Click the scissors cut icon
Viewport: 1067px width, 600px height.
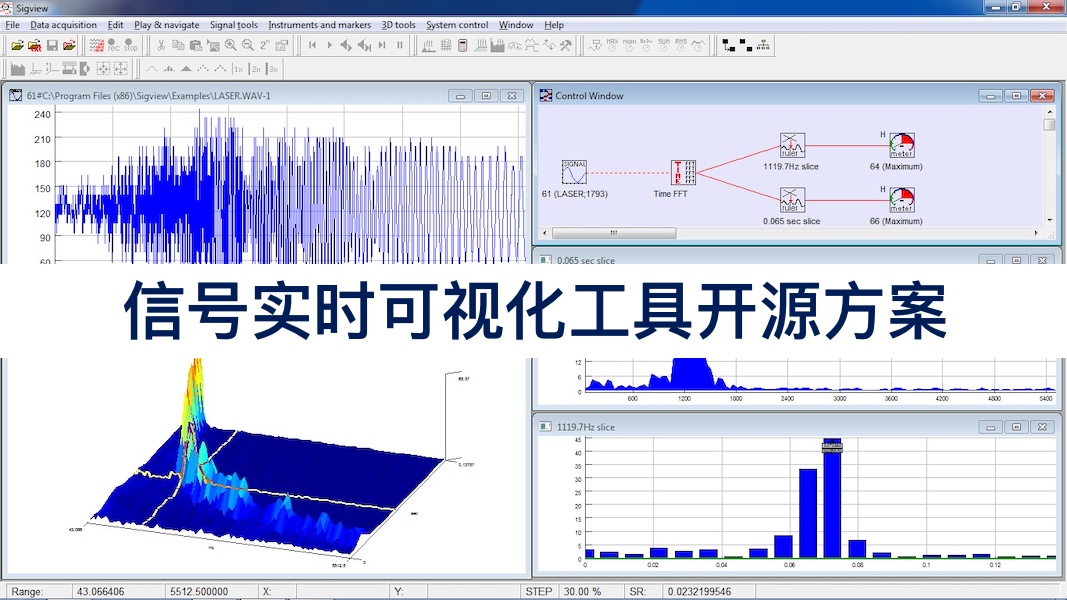(161, 45)
